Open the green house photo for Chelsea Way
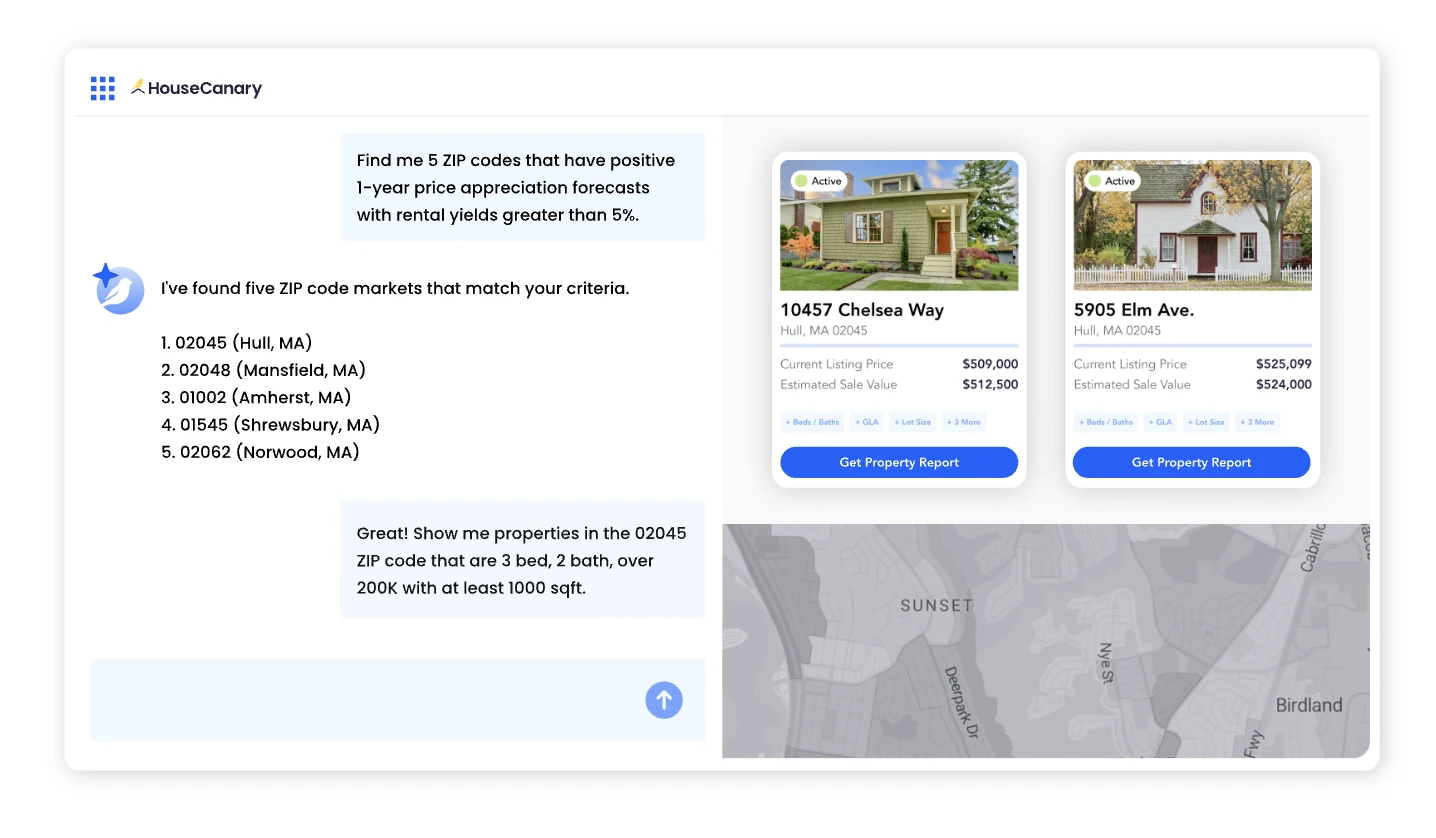Screen dimensions: 1436x838 899,225
